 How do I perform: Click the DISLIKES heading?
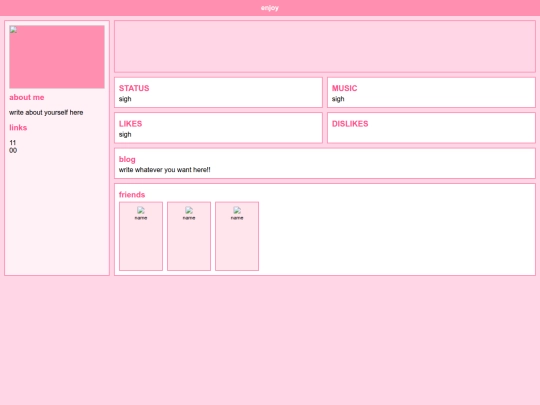point(350,124)
